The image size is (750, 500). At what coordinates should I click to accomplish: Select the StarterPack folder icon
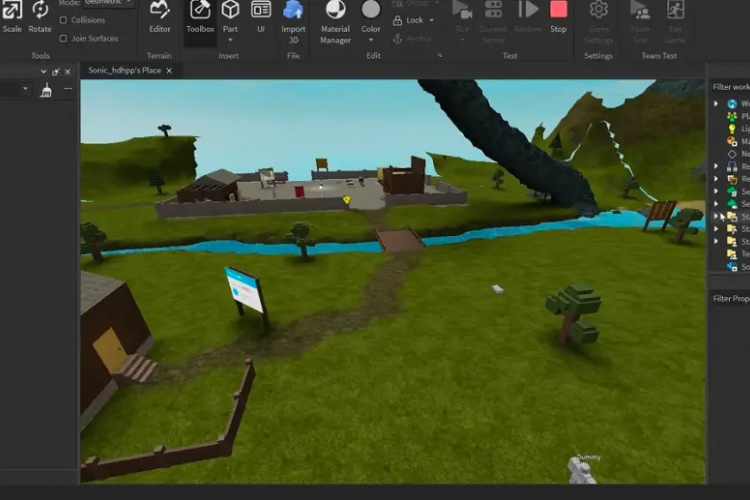coord(732,229)
